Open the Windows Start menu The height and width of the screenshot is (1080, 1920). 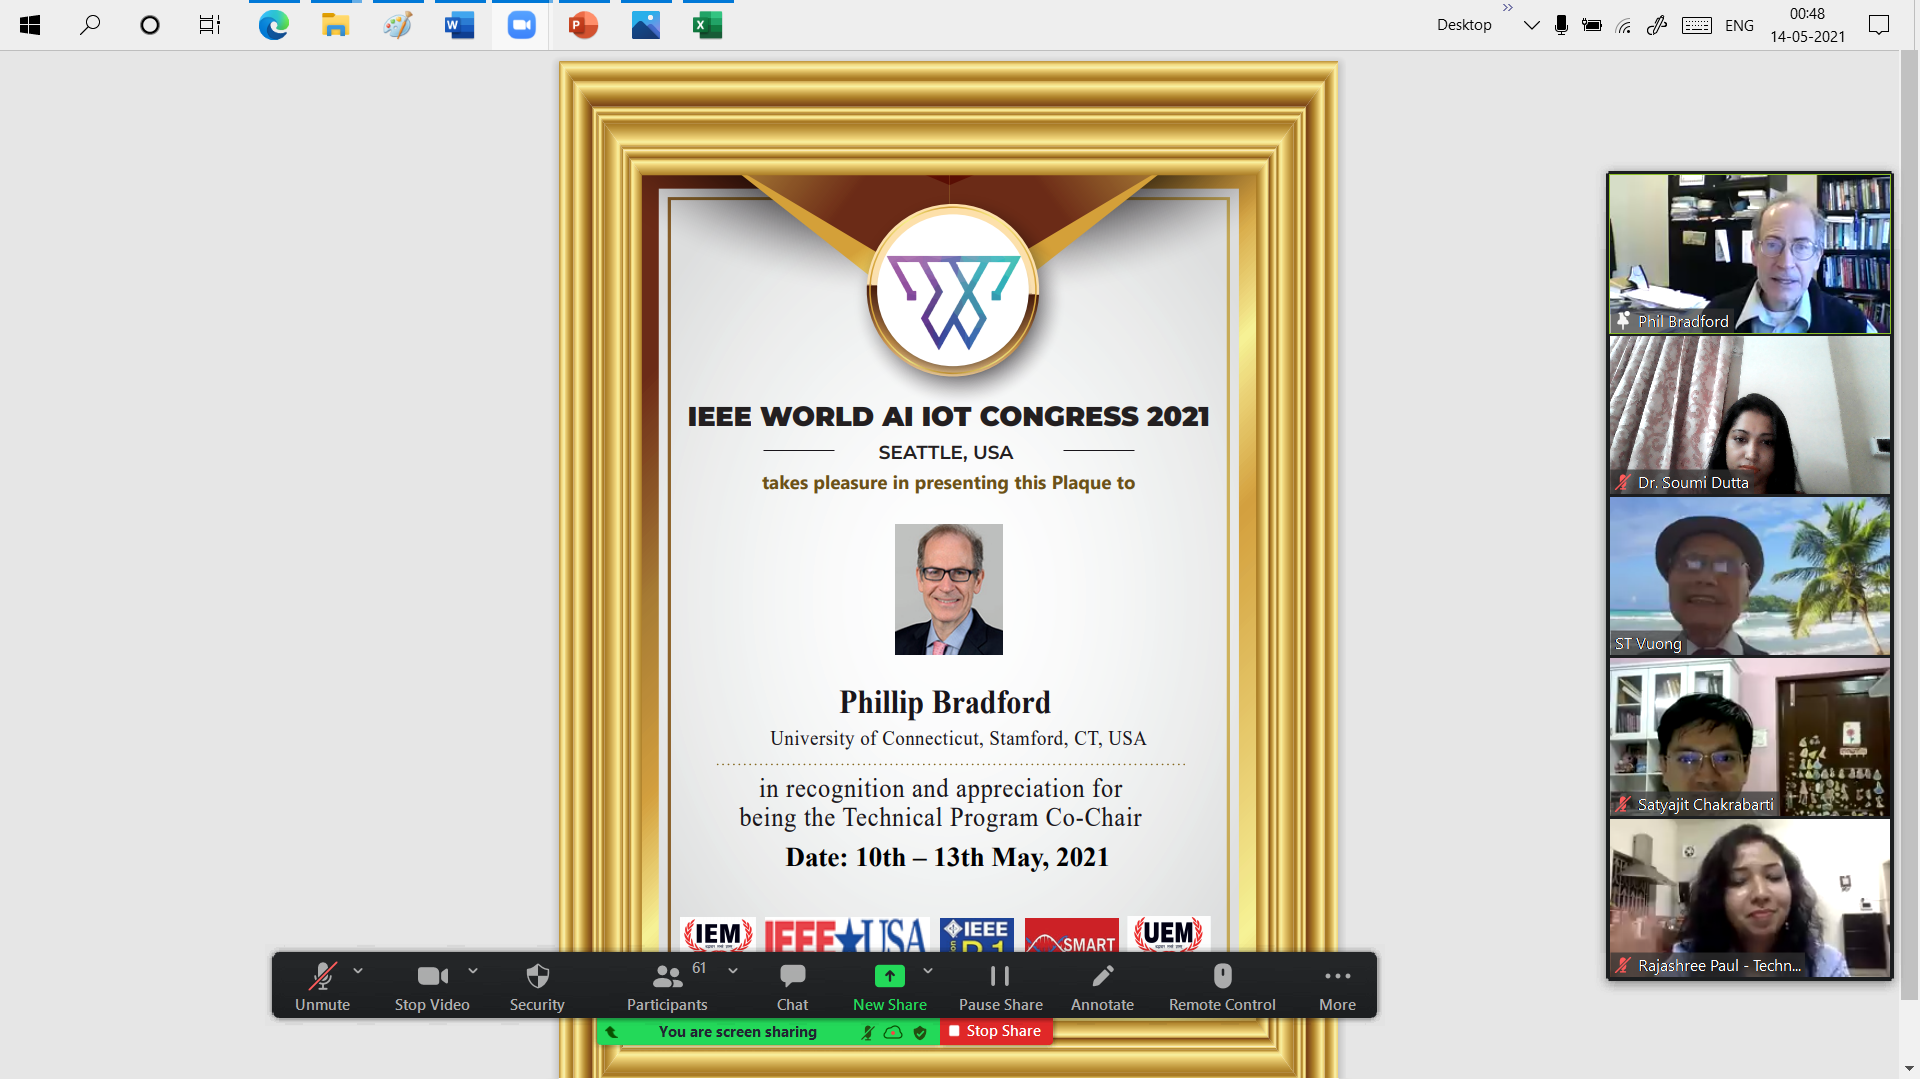[x=30, y=25]
